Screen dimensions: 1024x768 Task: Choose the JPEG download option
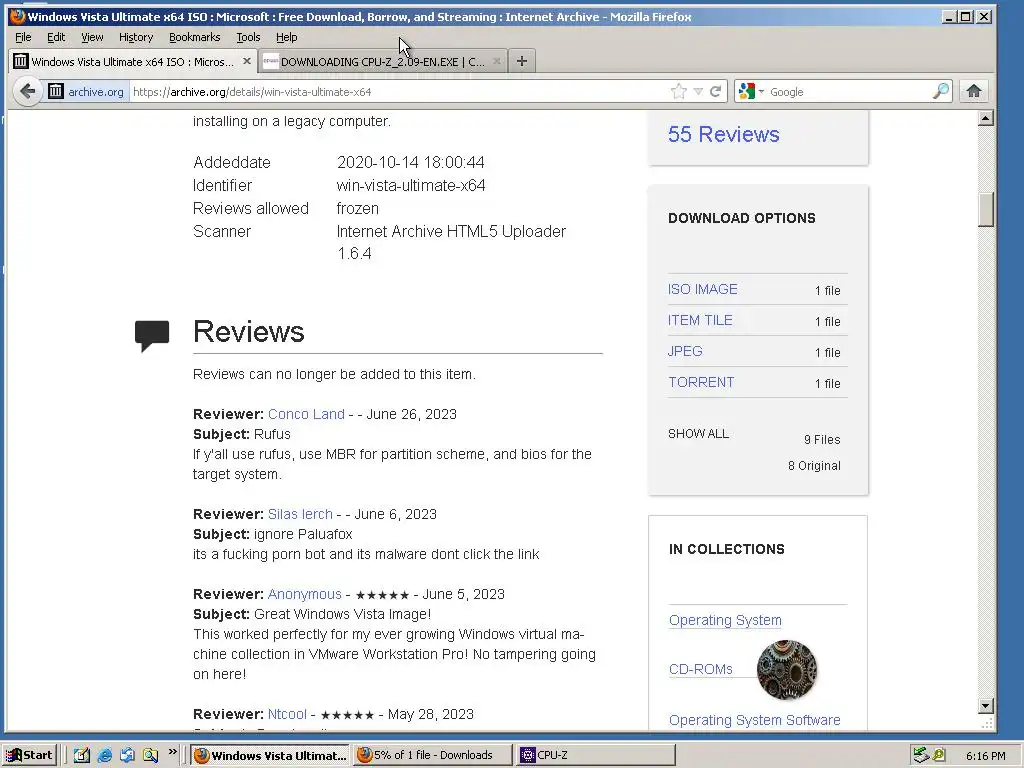[x=685, y=351]
